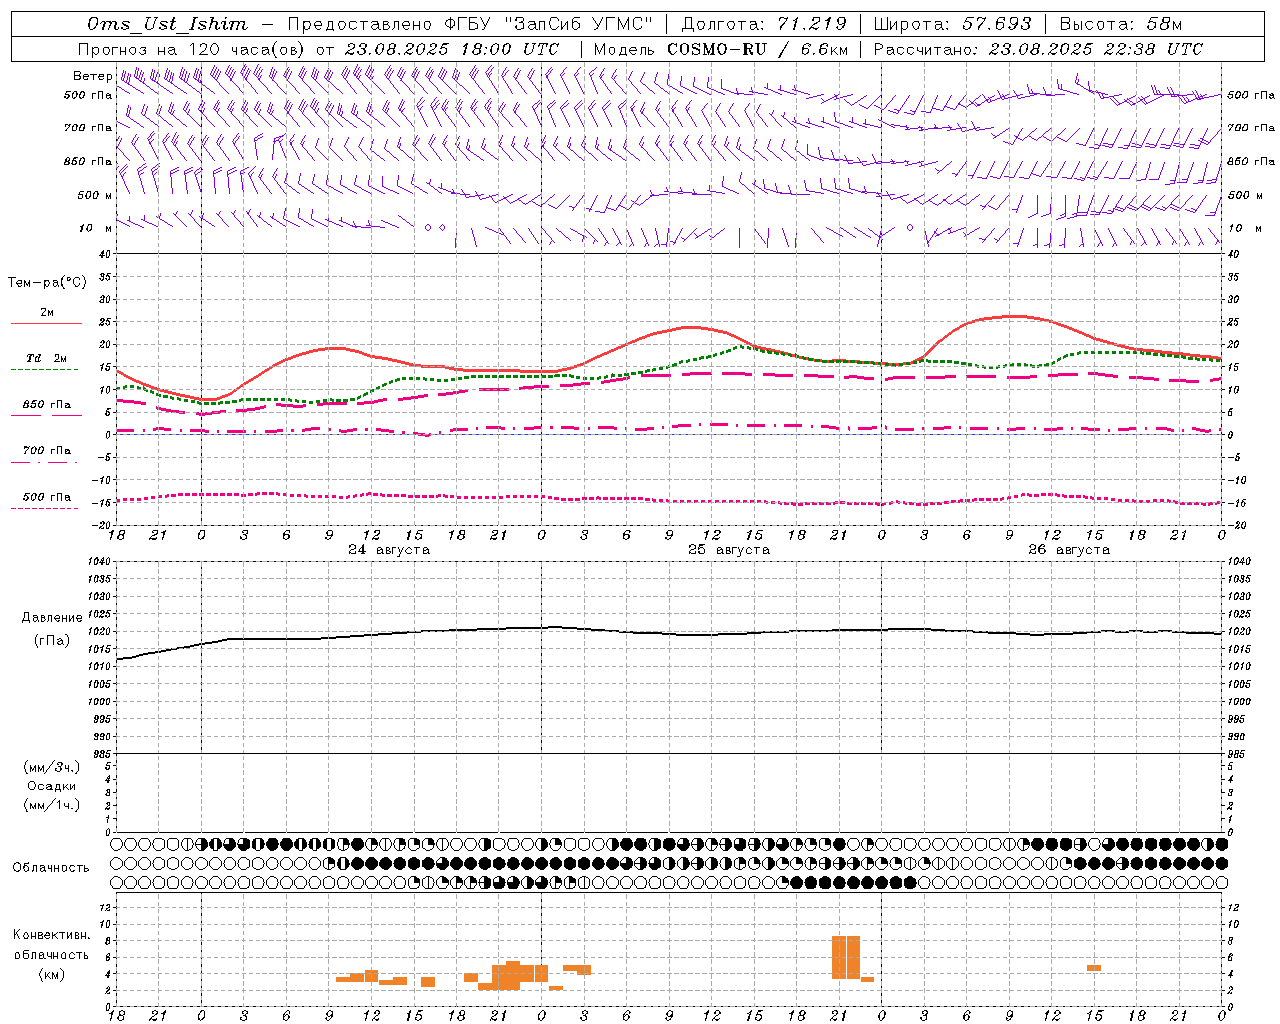Select the text 'Предоставлено ФГБУ "ЗапСиб УГМС"'
This screenshot has height=1024, width=1280.
[470, 24]
